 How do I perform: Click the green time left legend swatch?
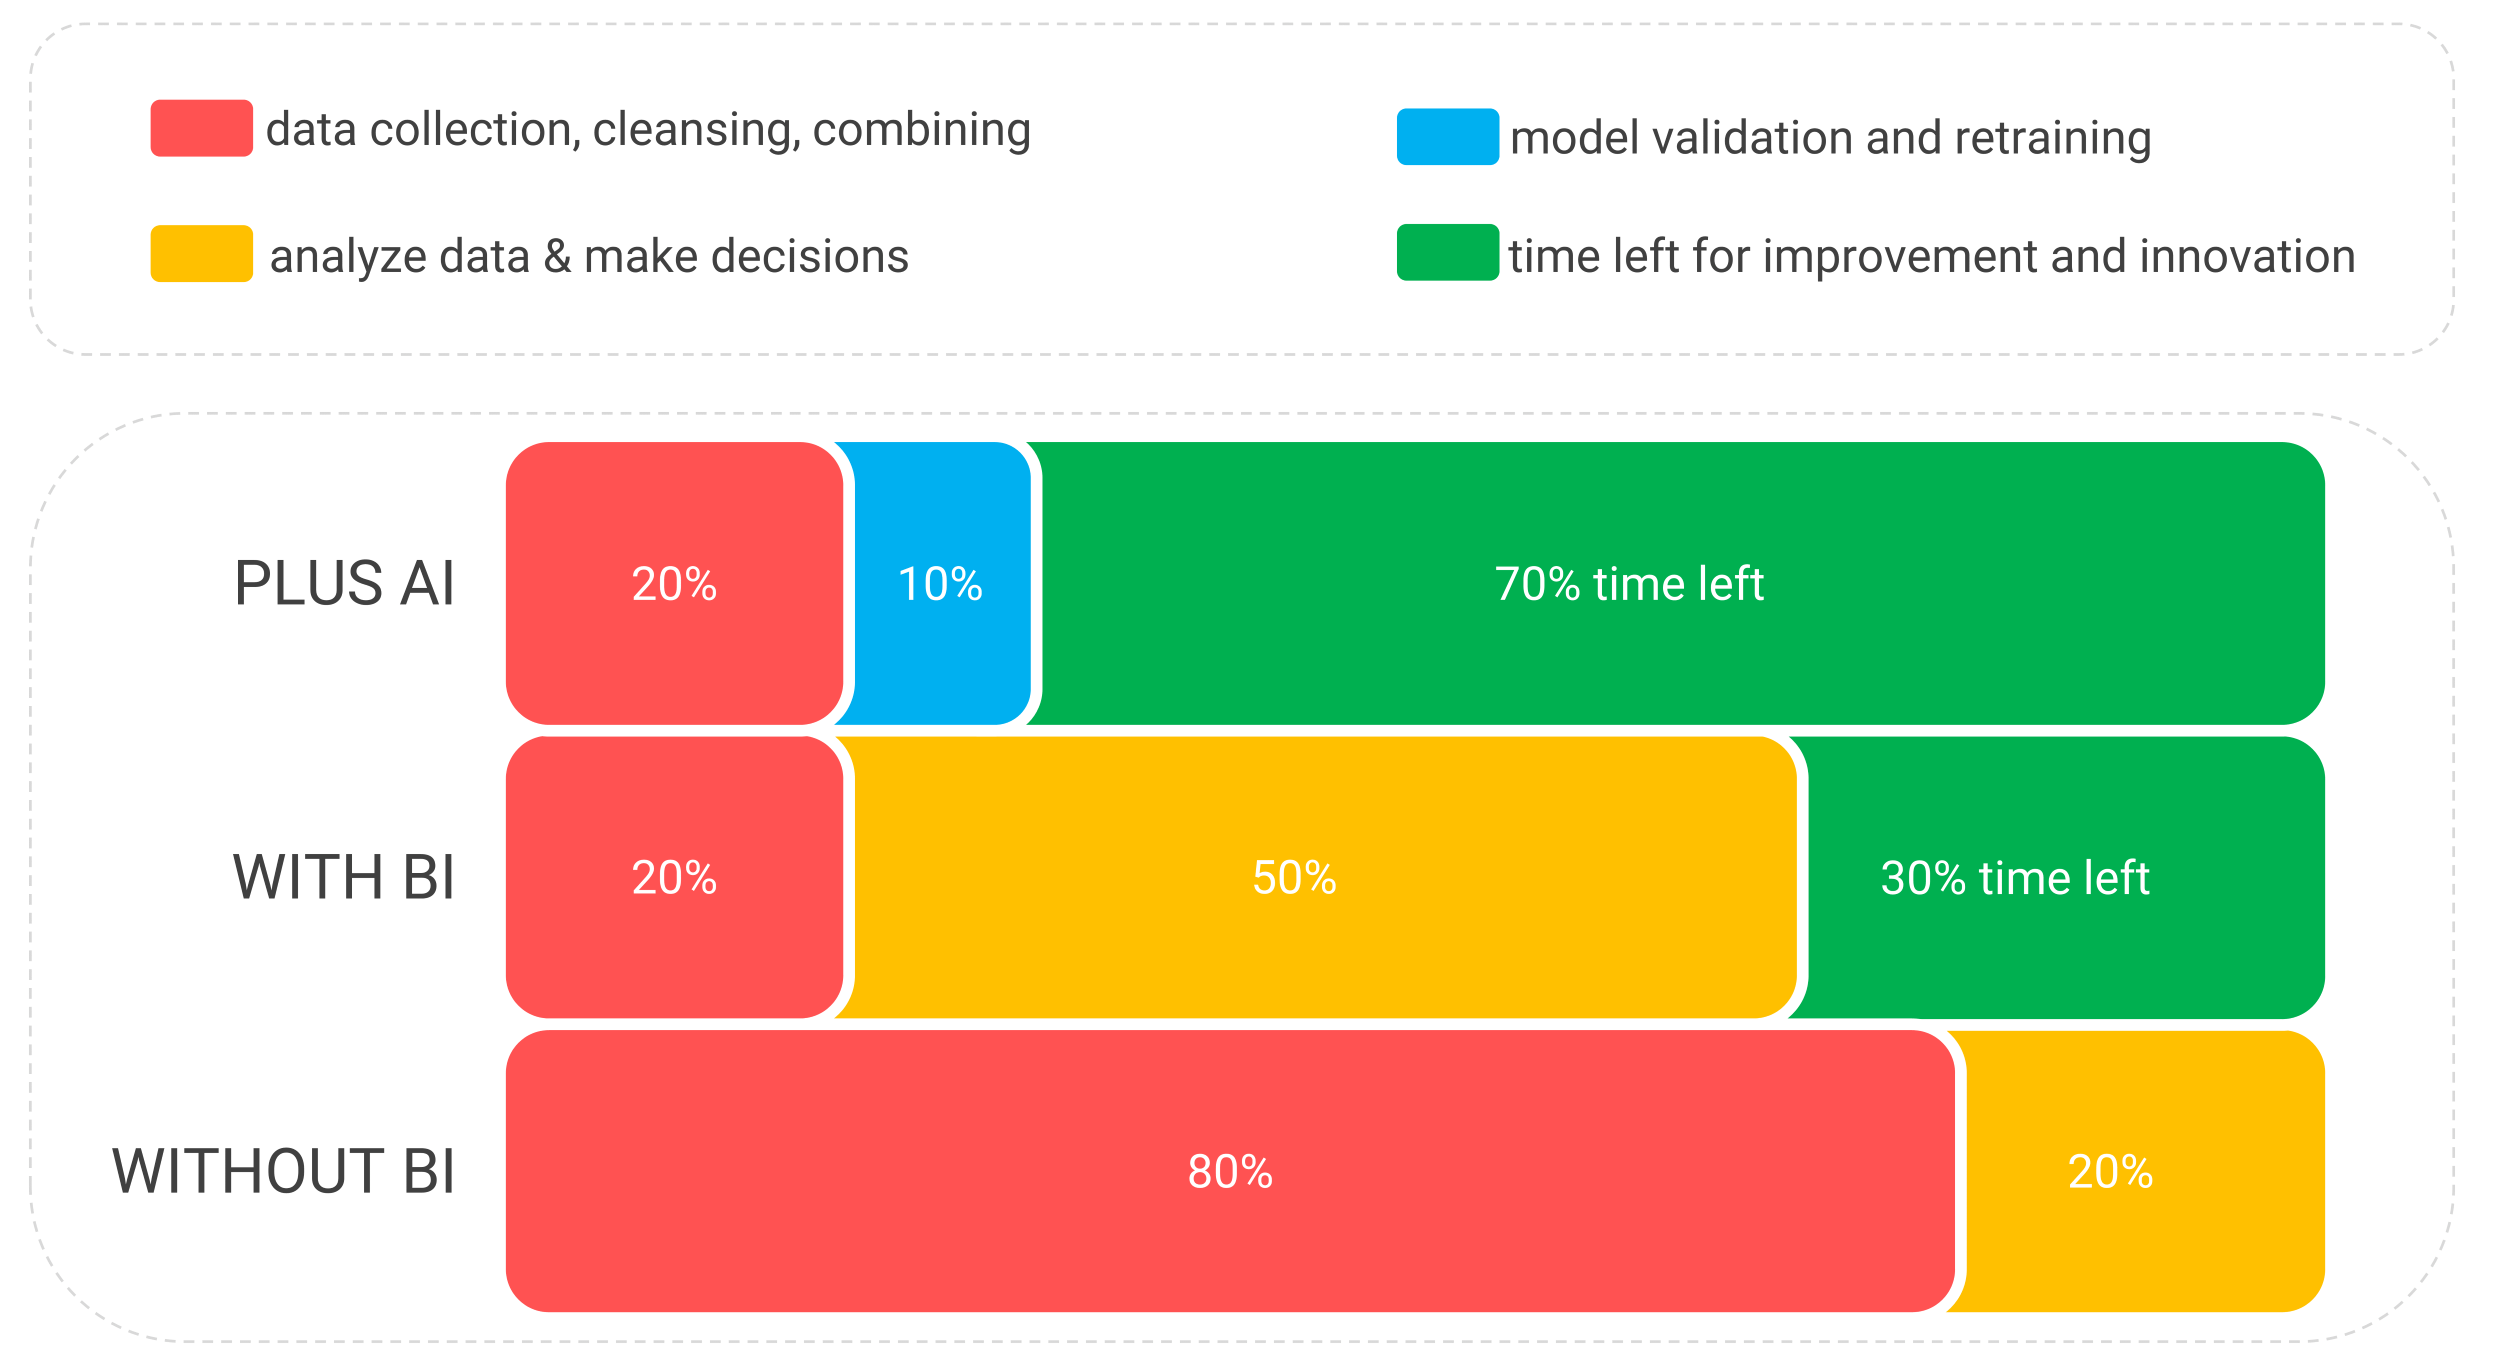coord(1447,253)
